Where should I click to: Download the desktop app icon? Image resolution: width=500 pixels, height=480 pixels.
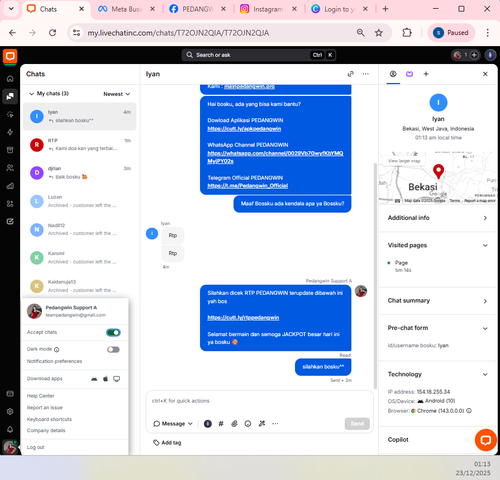tap(116, 379)
